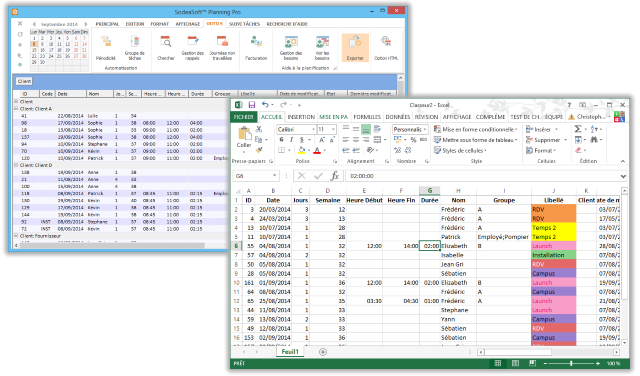This screenshot has width=640, height=376.
Task: Expand the formula bar chevron
Action: click(x=623, y=176)
